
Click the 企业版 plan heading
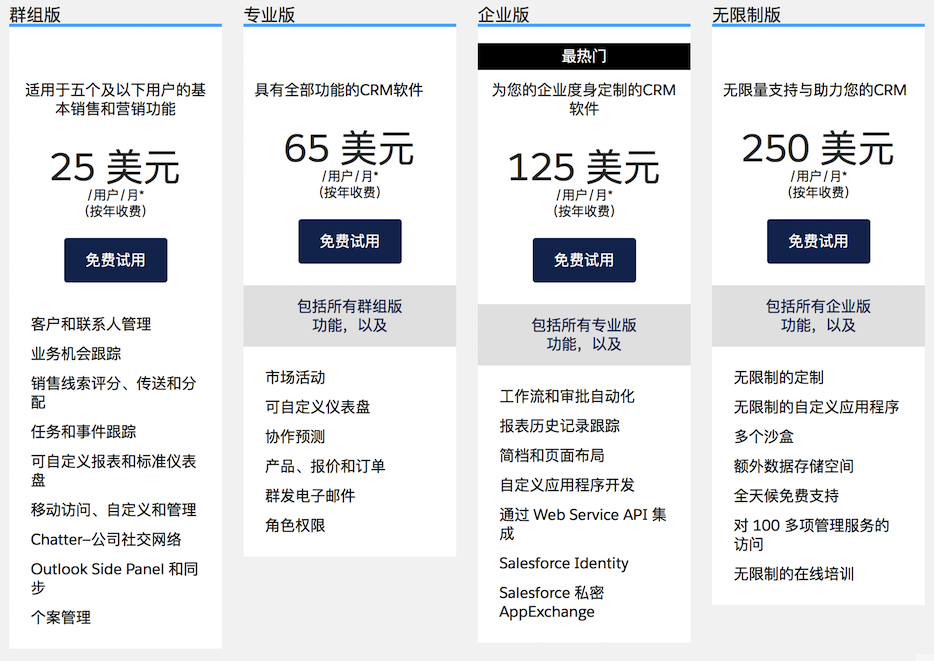click(504, 14)
